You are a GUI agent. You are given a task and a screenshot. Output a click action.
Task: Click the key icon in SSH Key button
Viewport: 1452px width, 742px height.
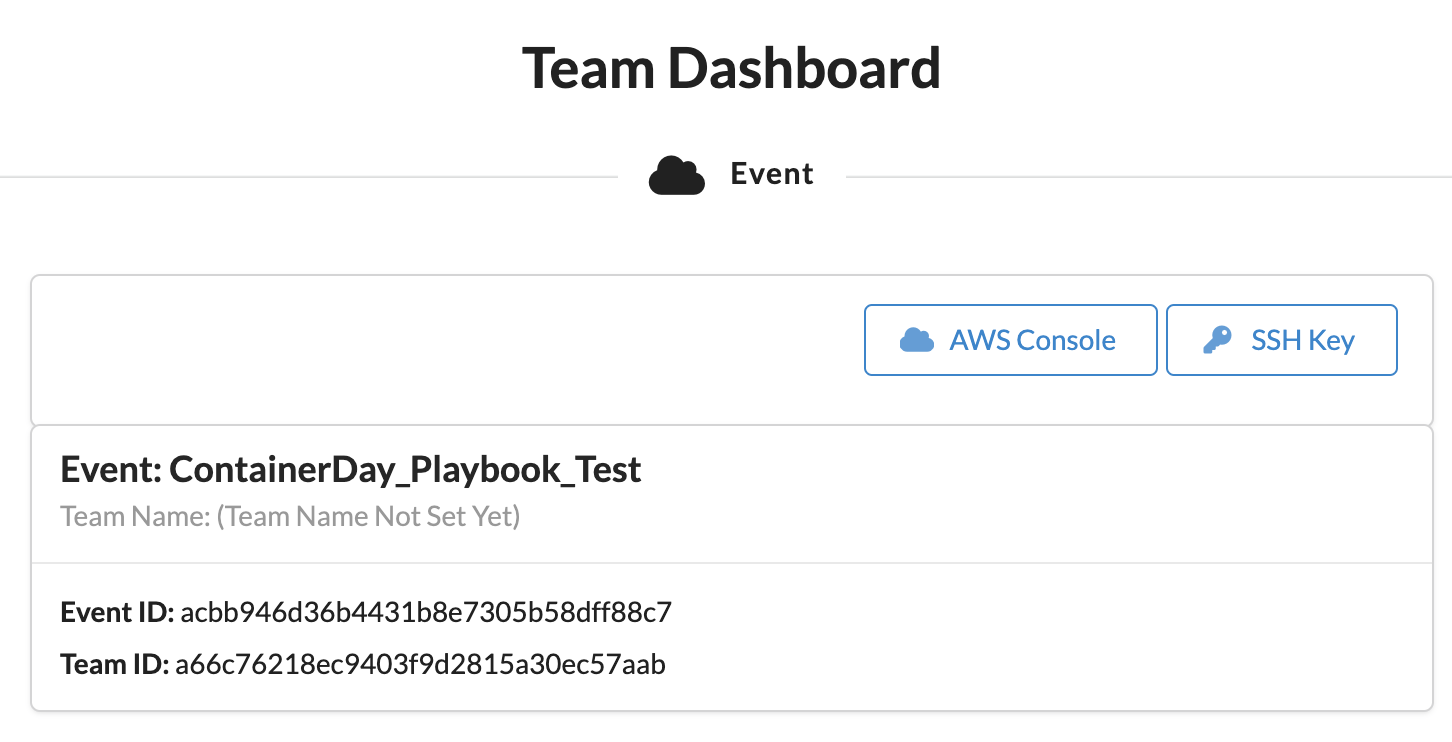(x=1217, y=340)
